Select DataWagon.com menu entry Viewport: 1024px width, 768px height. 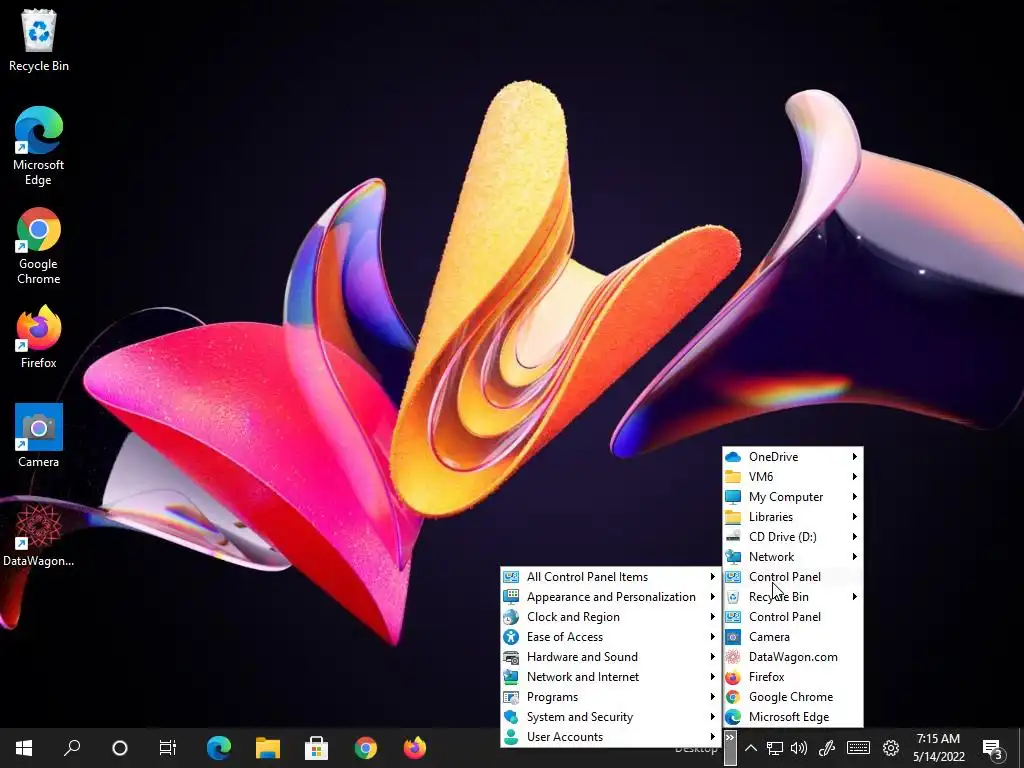[793, 657]
